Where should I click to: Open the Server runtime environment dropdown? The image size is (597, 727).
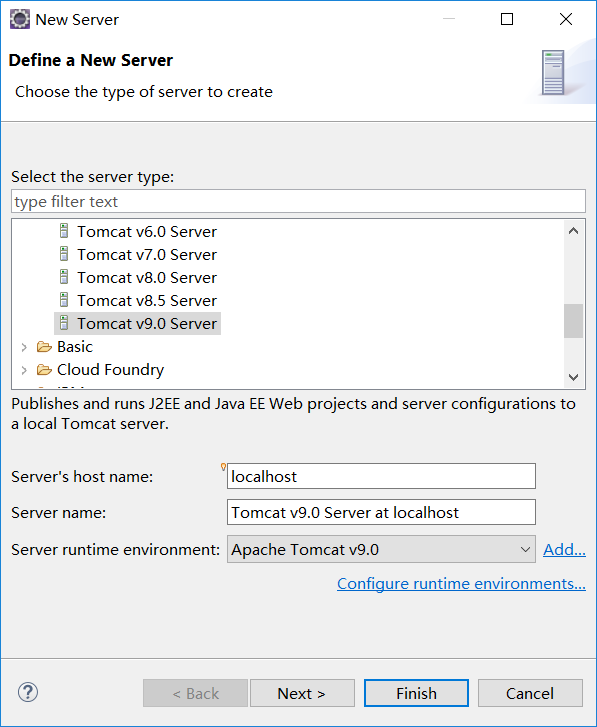click(x=381, y=549)
